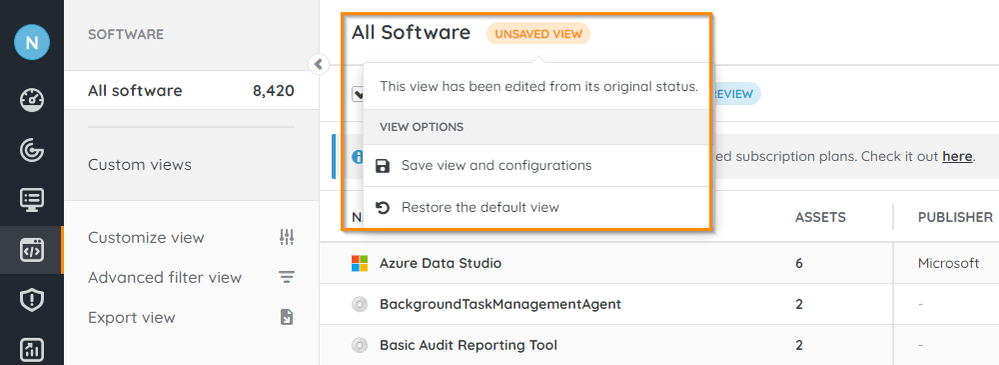The width and height of the screenshot is (999, 365).
Task: Click the floppy disk save icon
Action: coord(382,166)
